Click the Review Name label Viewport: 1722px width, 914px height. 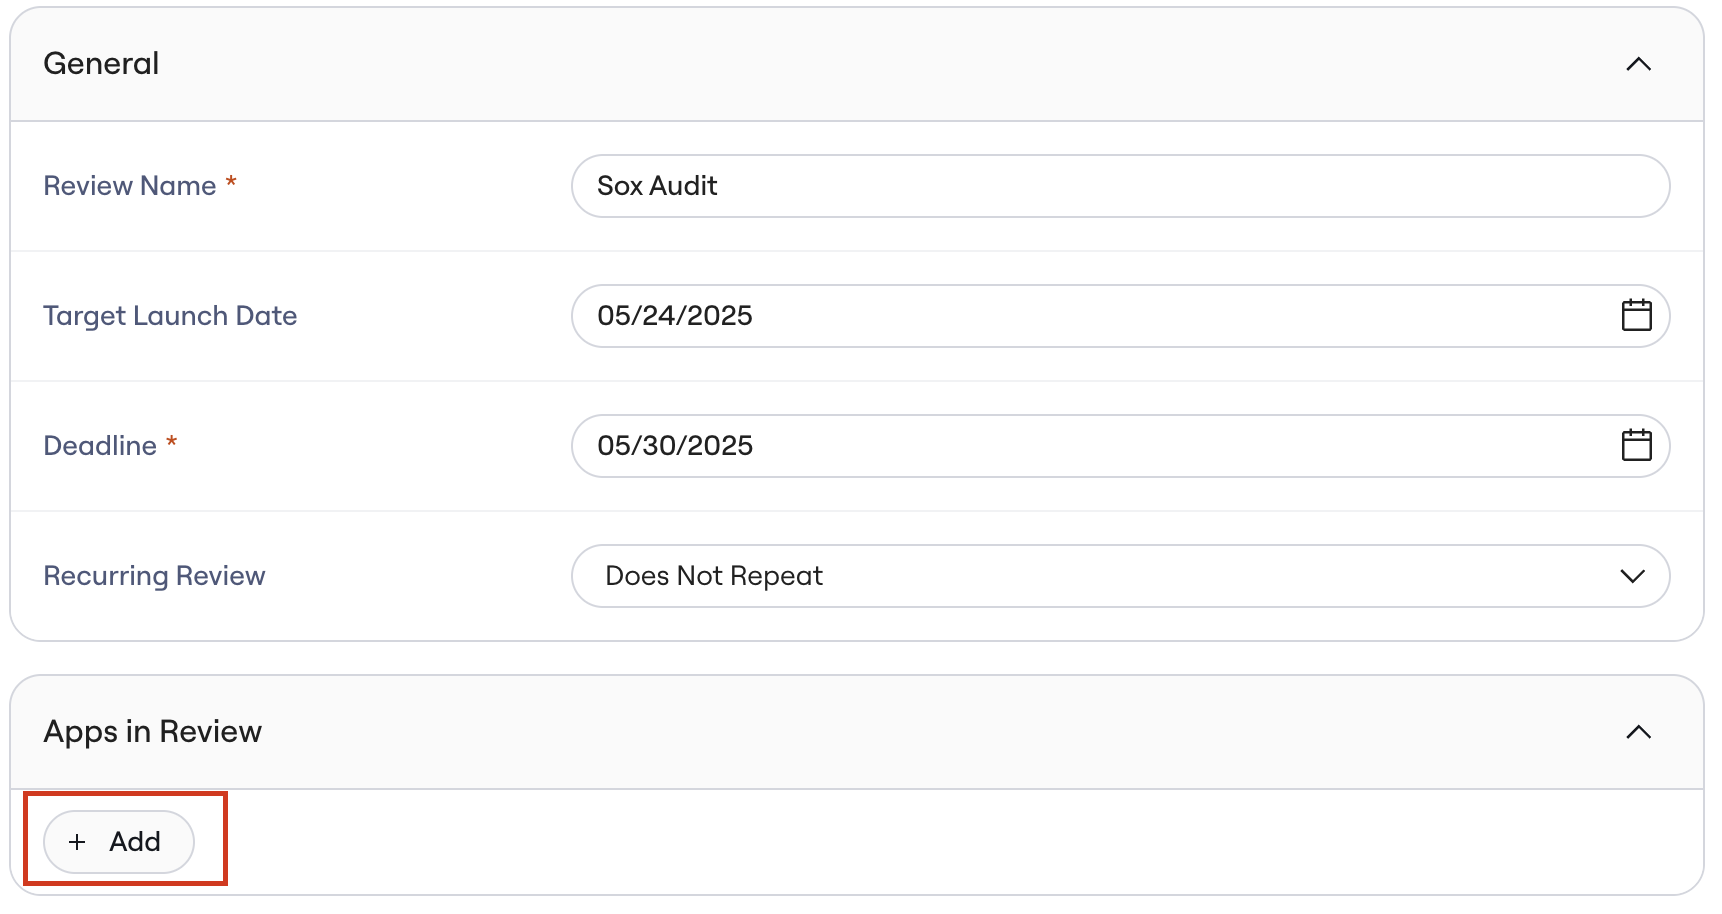click(x=130, y=186)
